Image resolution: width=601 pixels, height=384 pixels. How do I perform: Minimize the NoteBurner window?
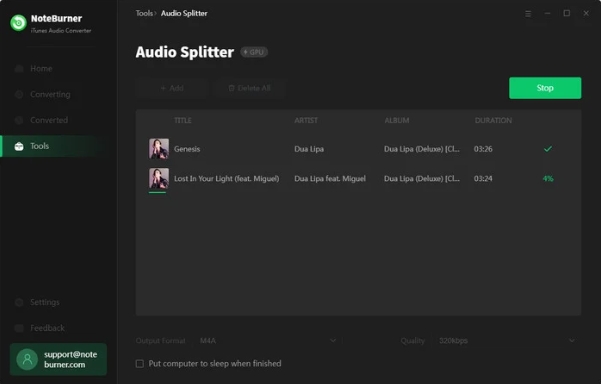click(547, 13)
